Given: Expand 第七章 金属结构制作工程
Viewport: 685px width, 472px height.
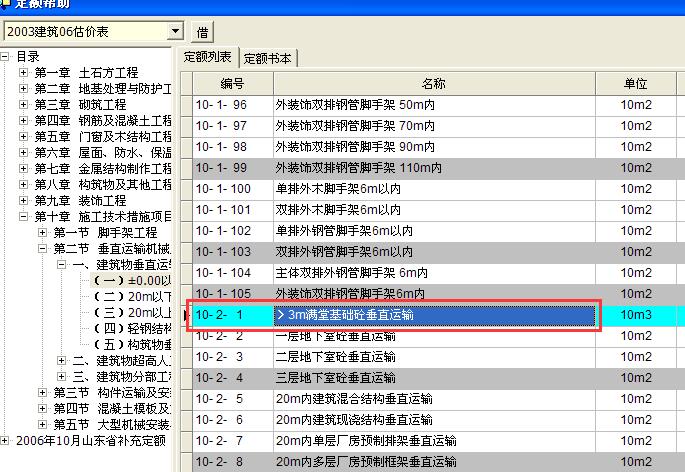Looking at the screenshot, I should click(x=24, y=168).
